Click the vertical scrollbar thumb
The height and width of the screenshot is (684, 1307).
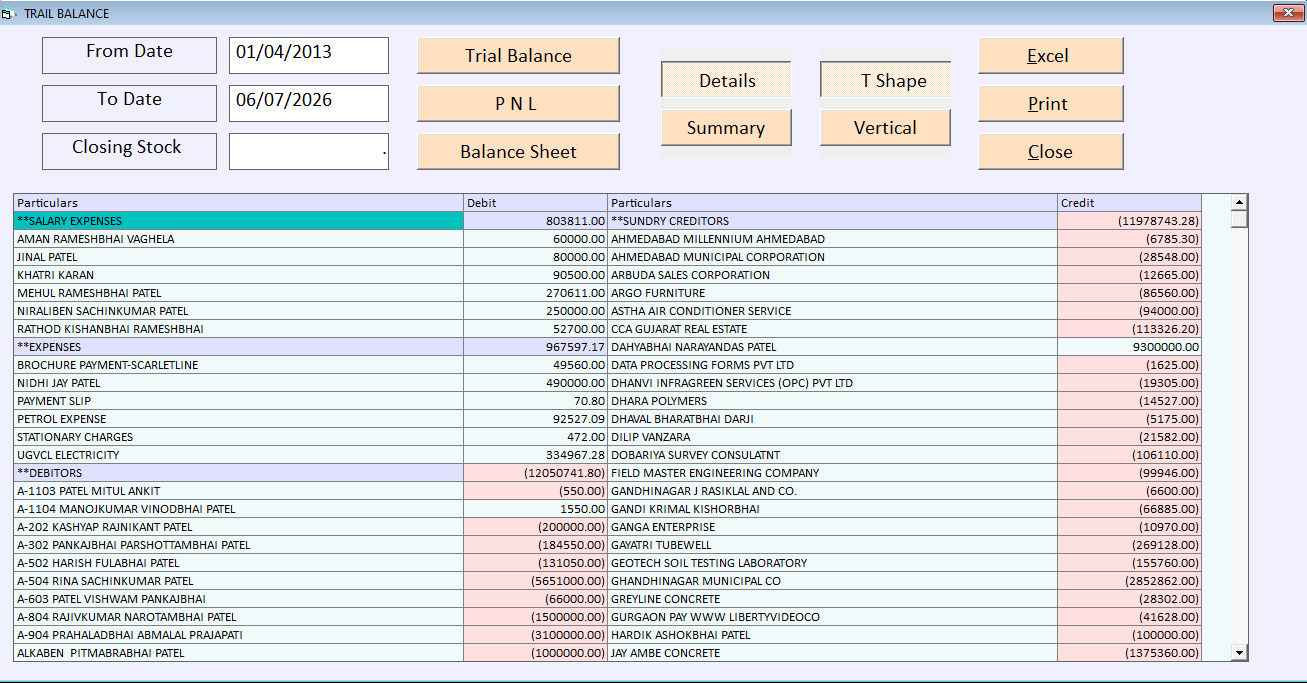coord(1240,219)
